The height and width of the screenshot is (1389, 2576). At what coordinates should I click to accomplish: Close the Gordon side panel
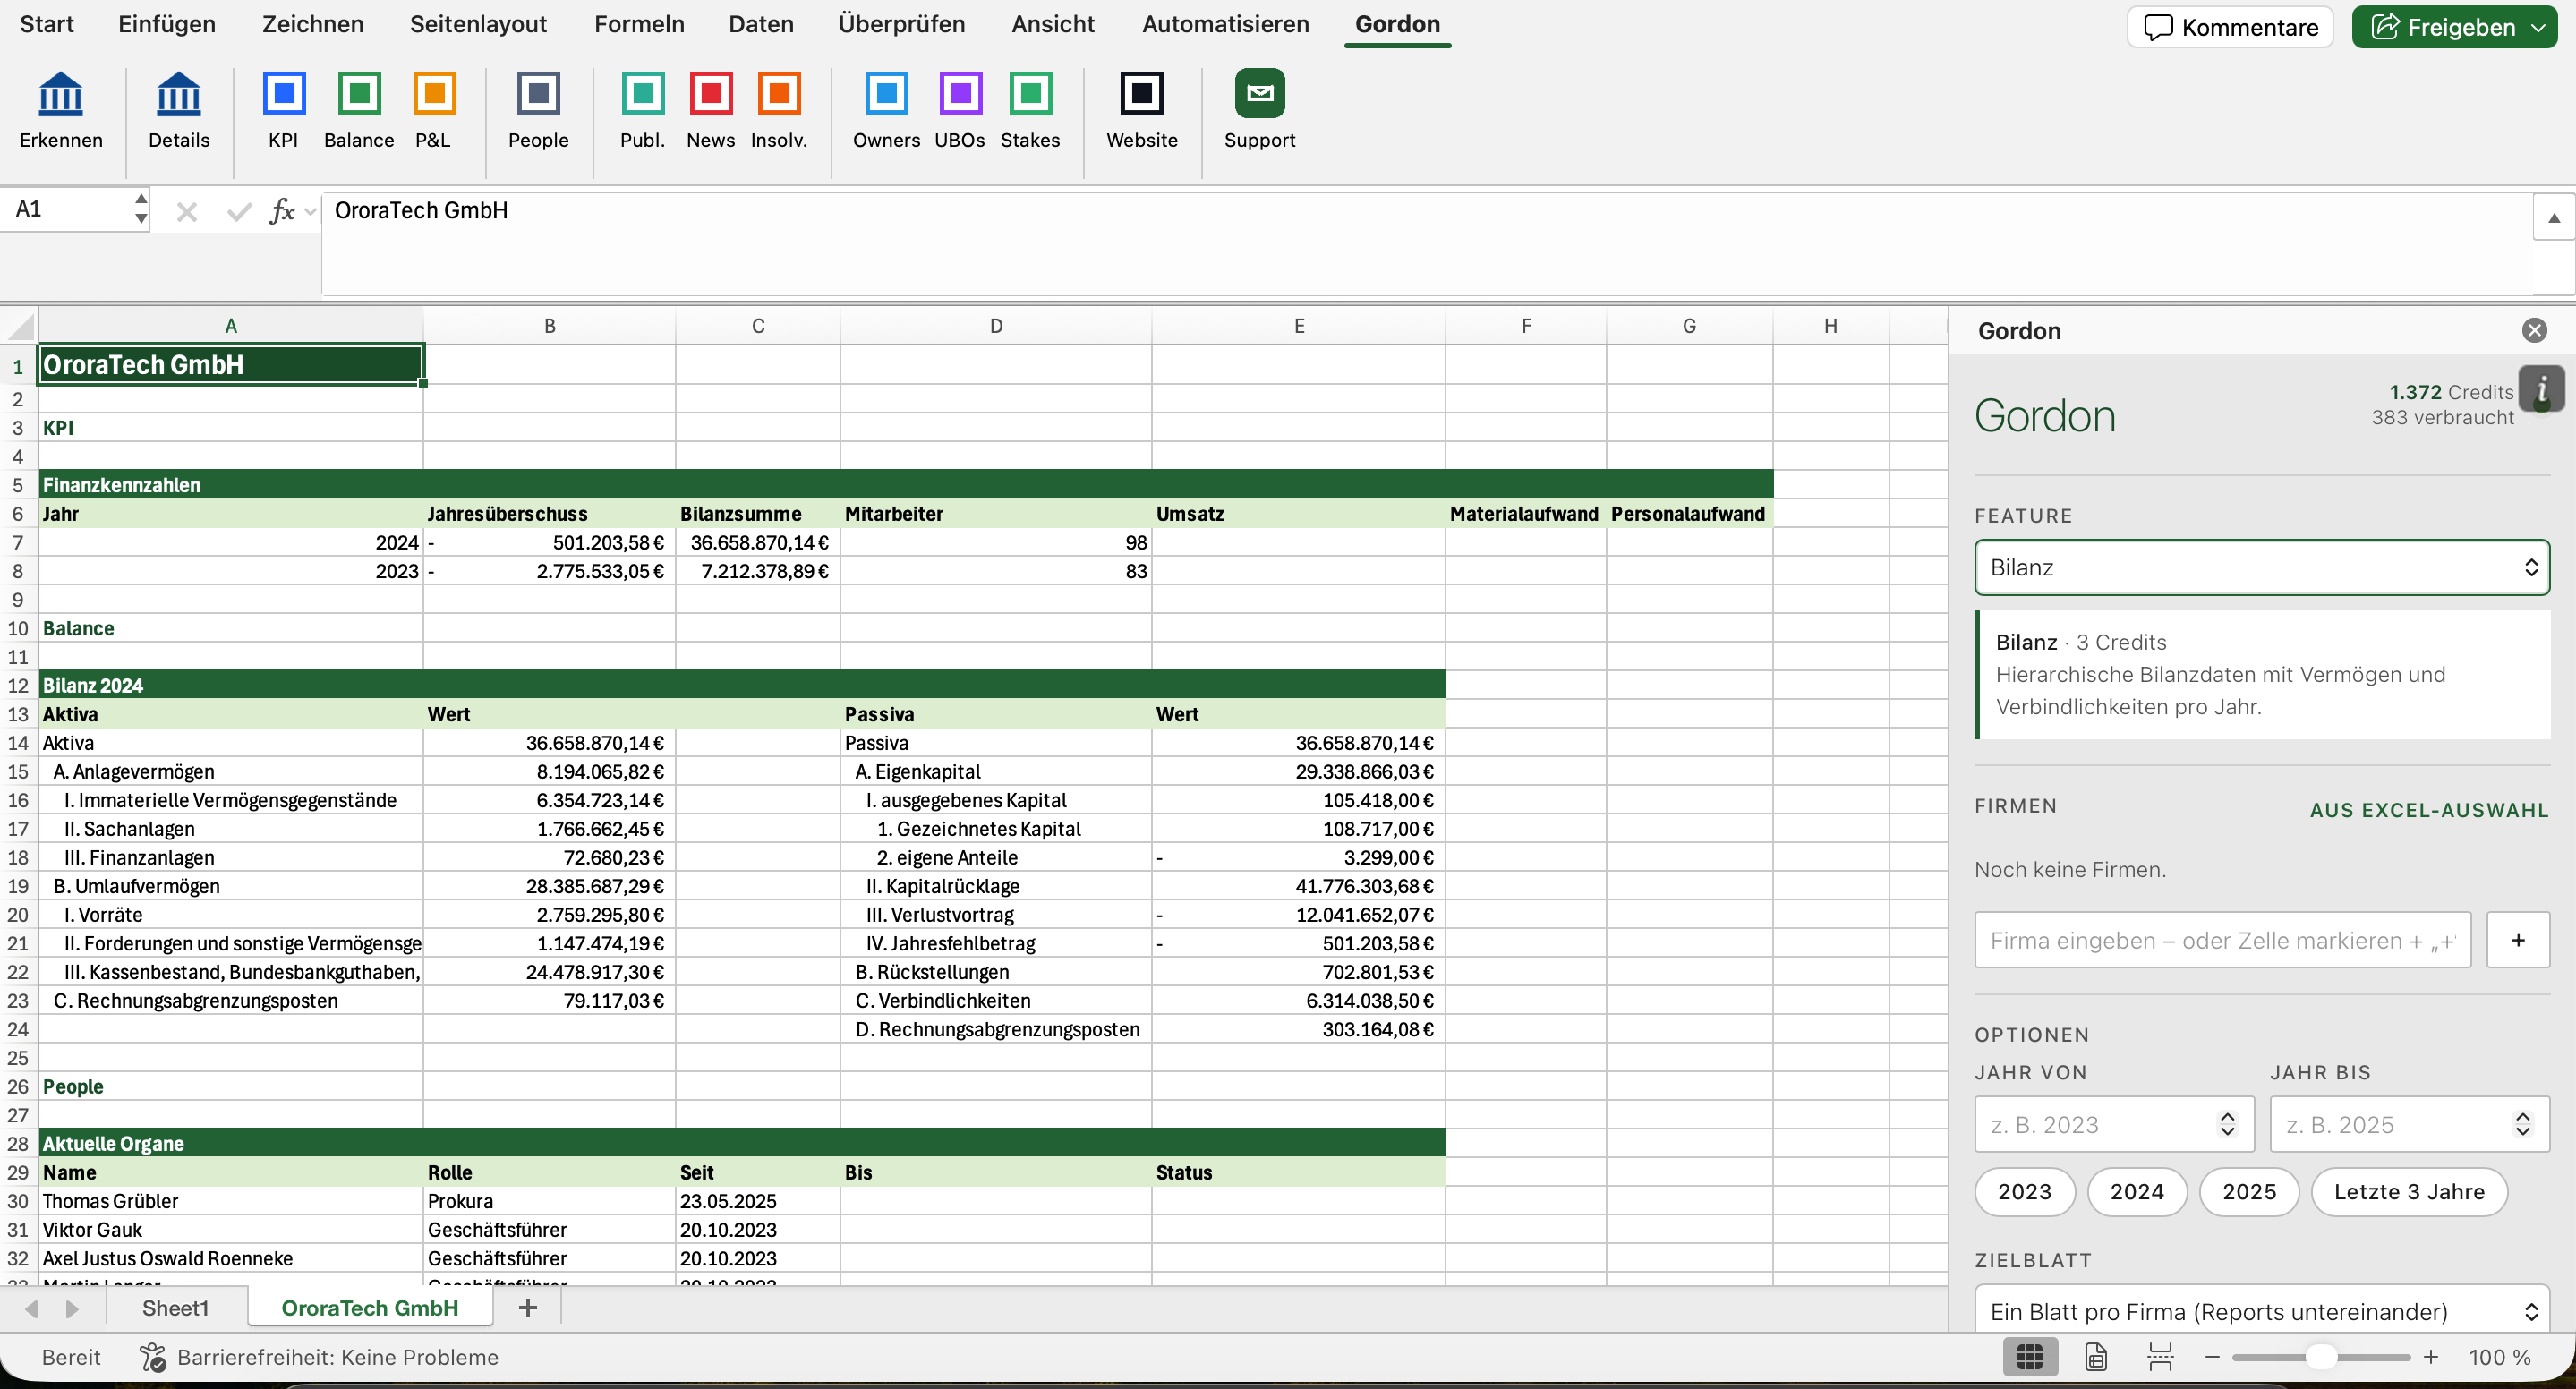coord(2534,331)
